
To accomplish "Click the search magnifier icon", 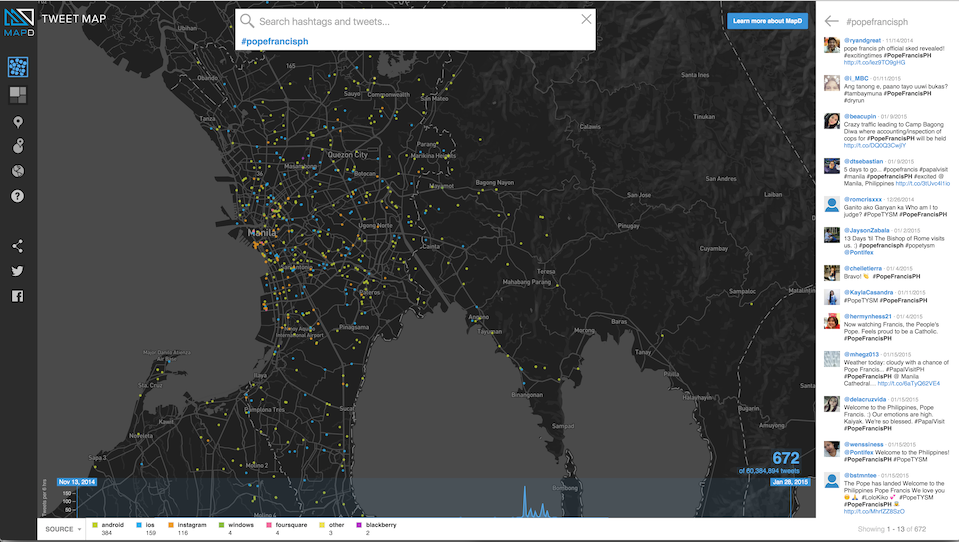I will click(246, 21).
